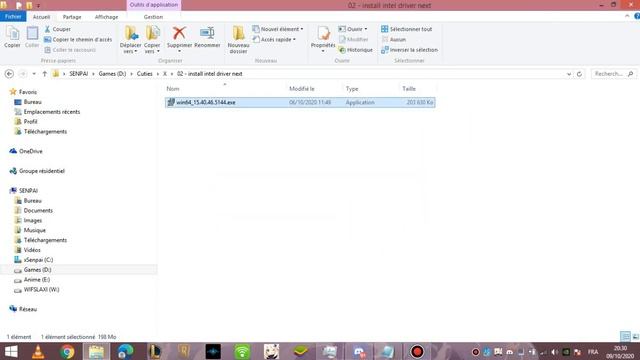Open the Copier vers dropdown
Screen dimensions: 640x360
click(x=152, y=40)
